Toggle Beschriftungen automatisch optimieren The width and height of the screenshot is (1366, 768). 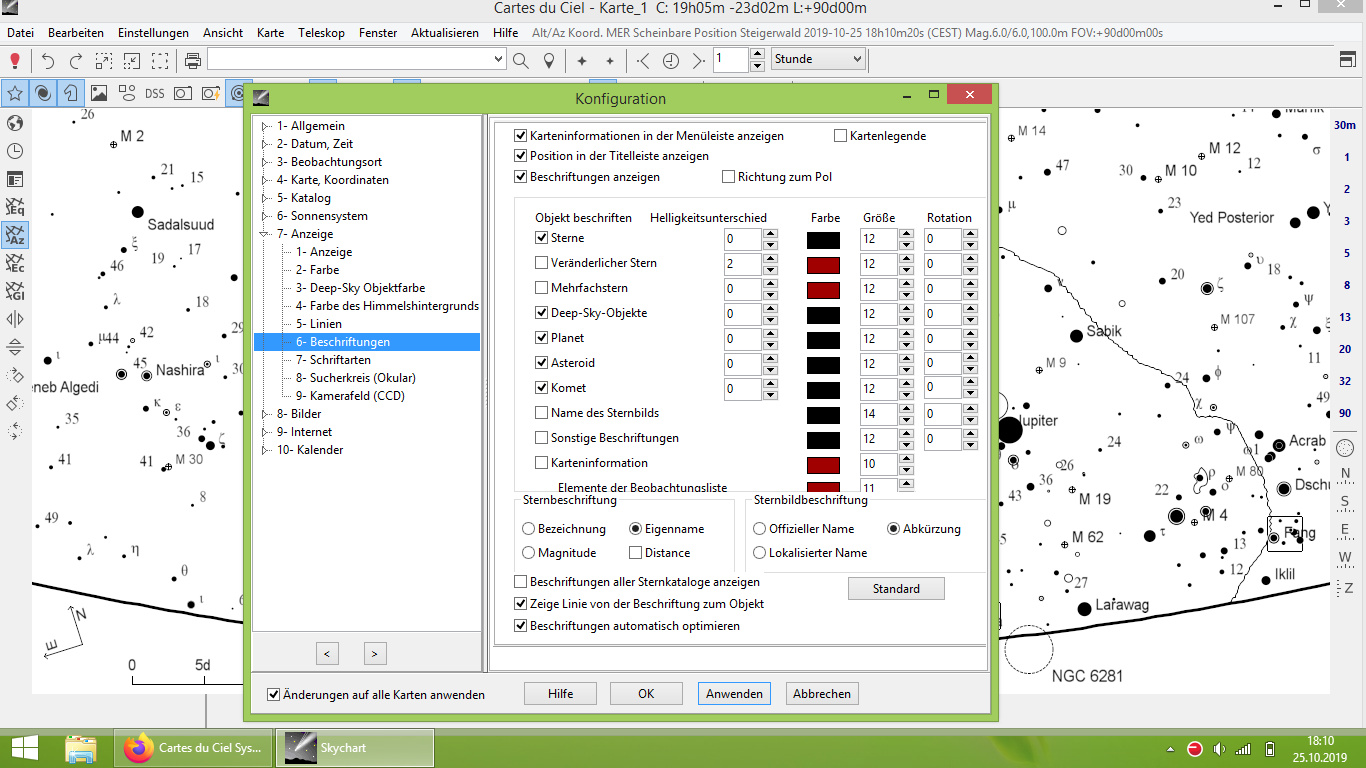(520, 626)
